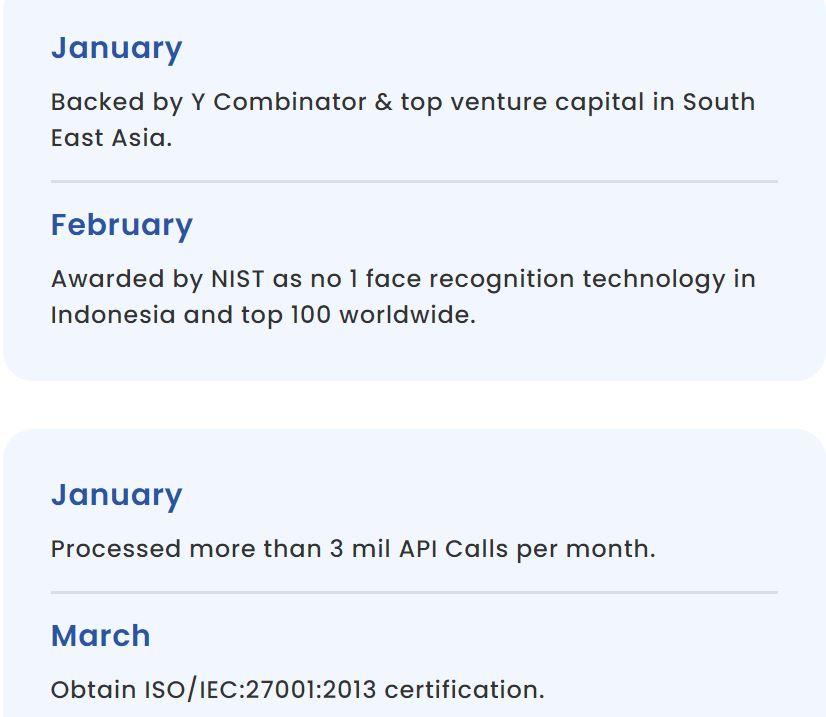The height and width of the screenshot is (717, 826).
Task: Click the "East Asia." line of text
Action: tap(112, 138)
